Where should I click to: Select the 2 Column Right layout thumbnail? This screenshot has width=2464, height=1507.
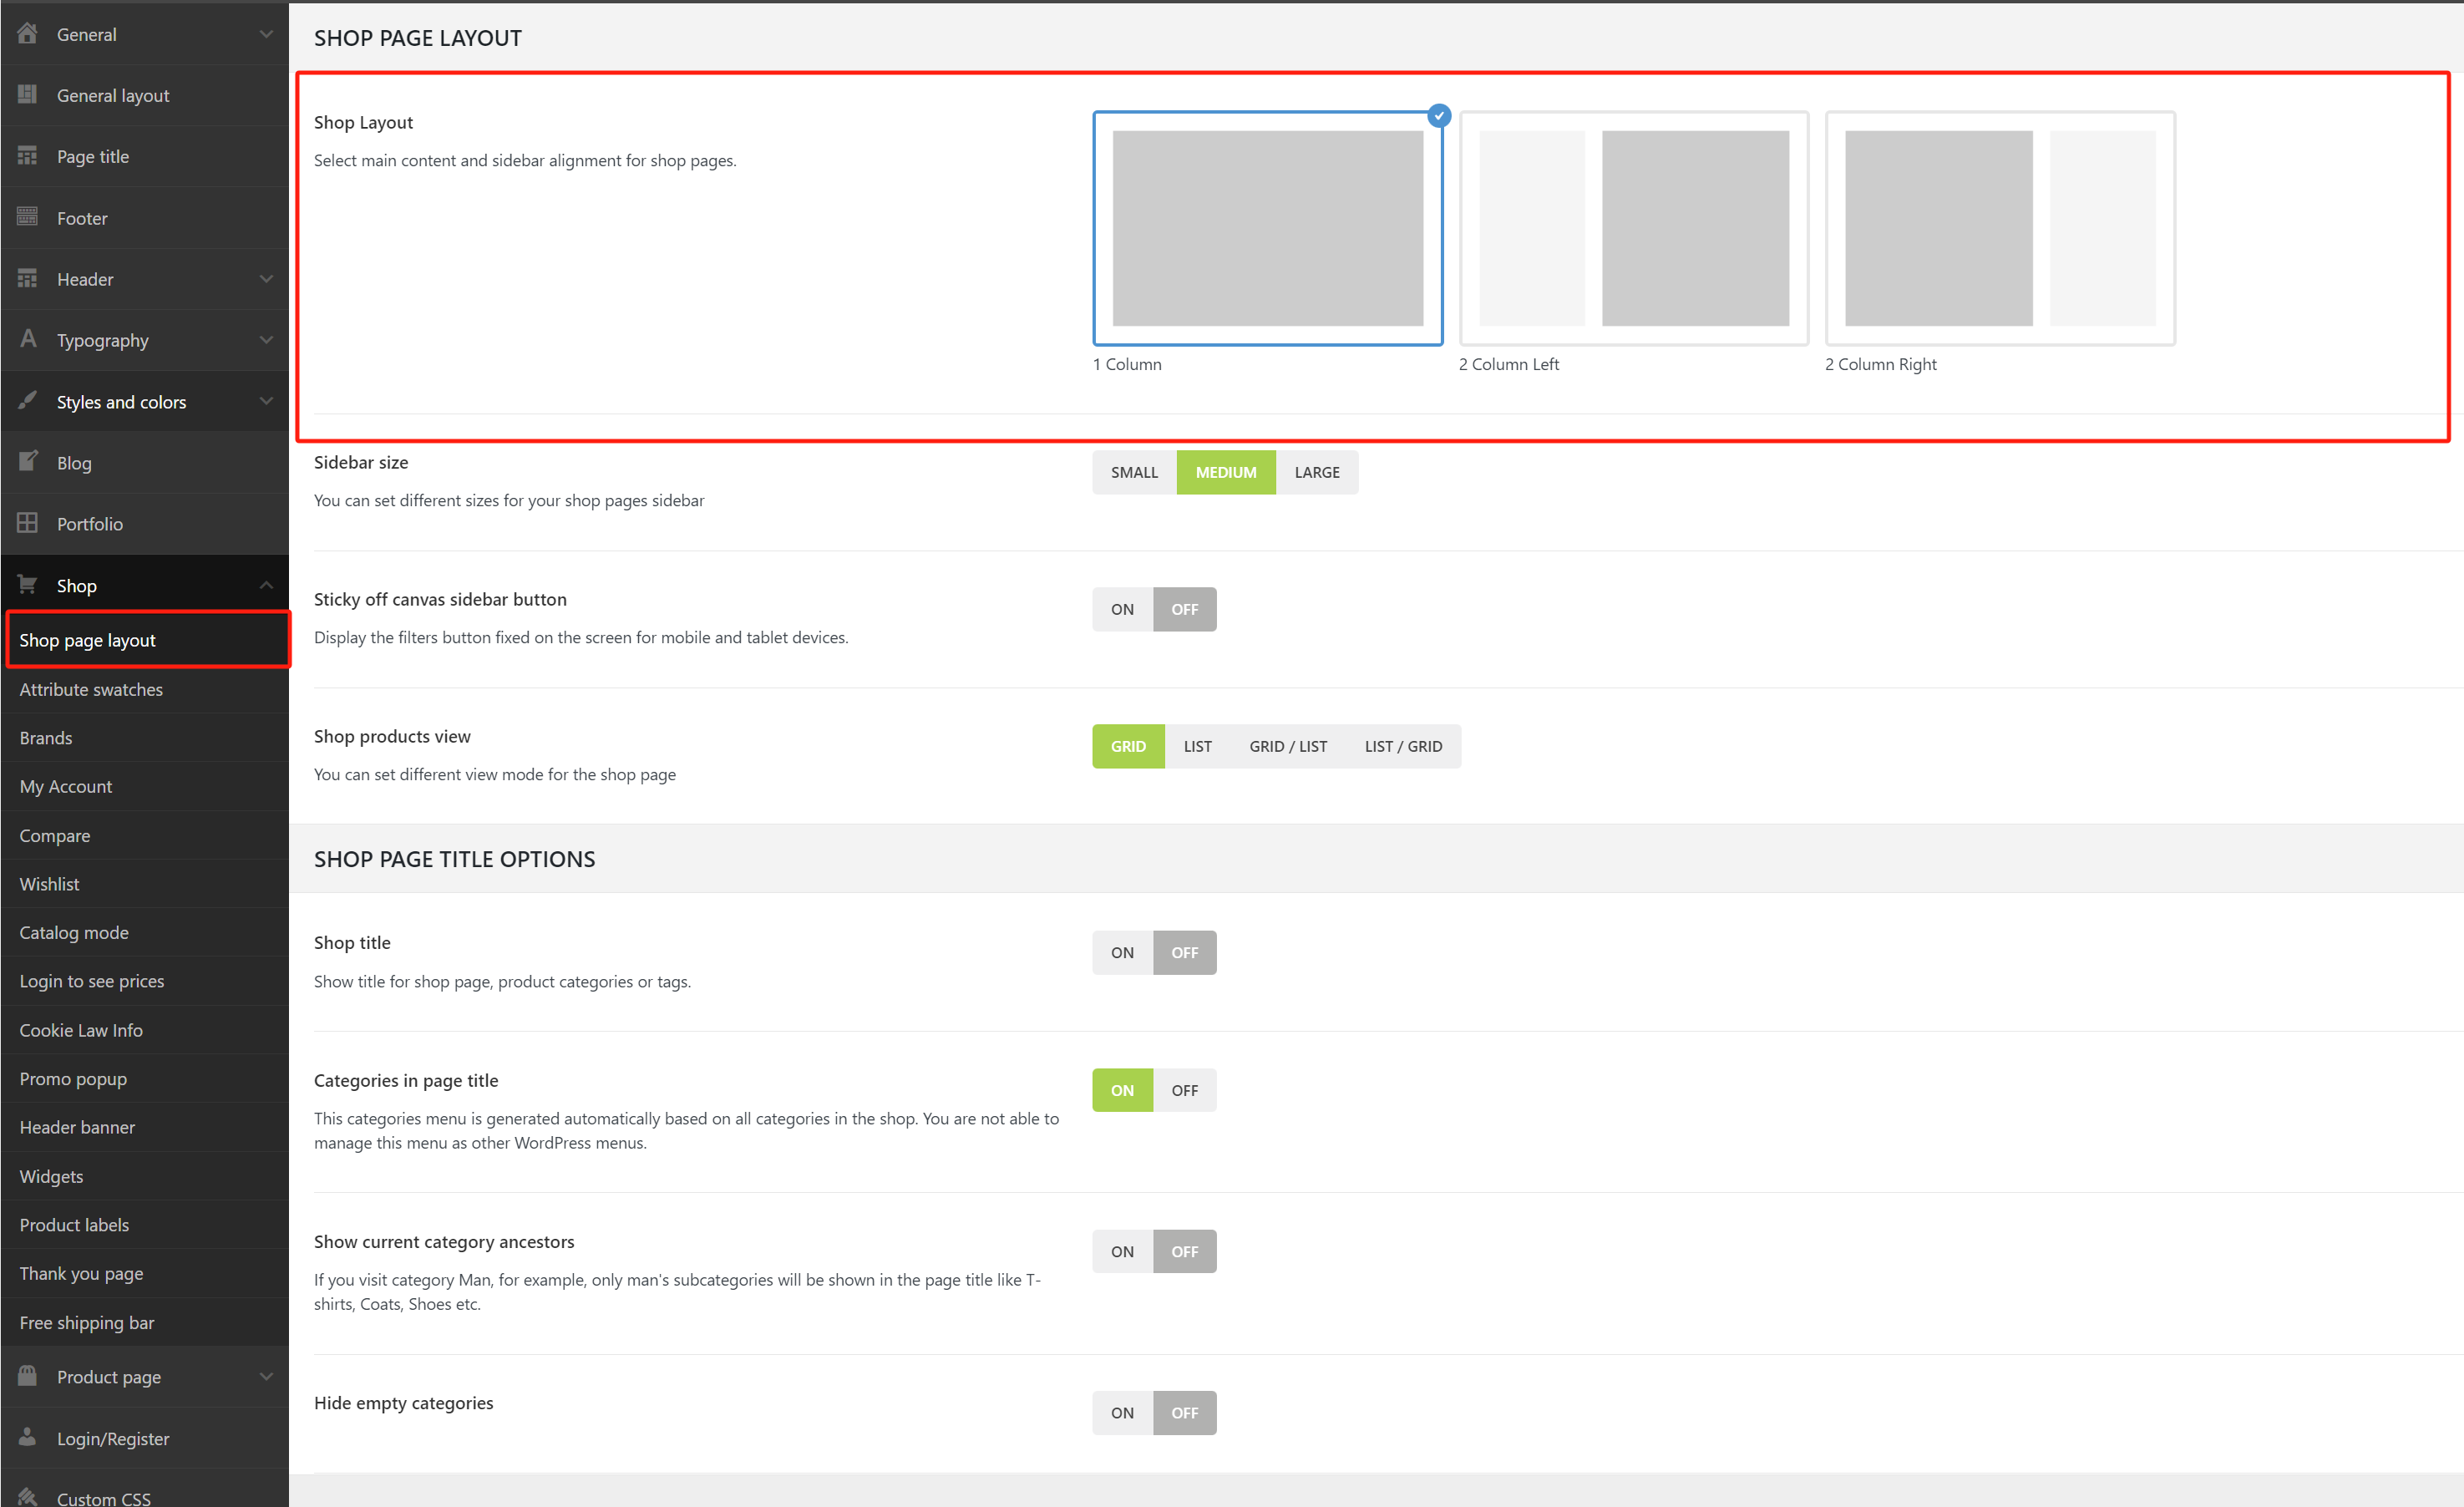point(1999,228)
